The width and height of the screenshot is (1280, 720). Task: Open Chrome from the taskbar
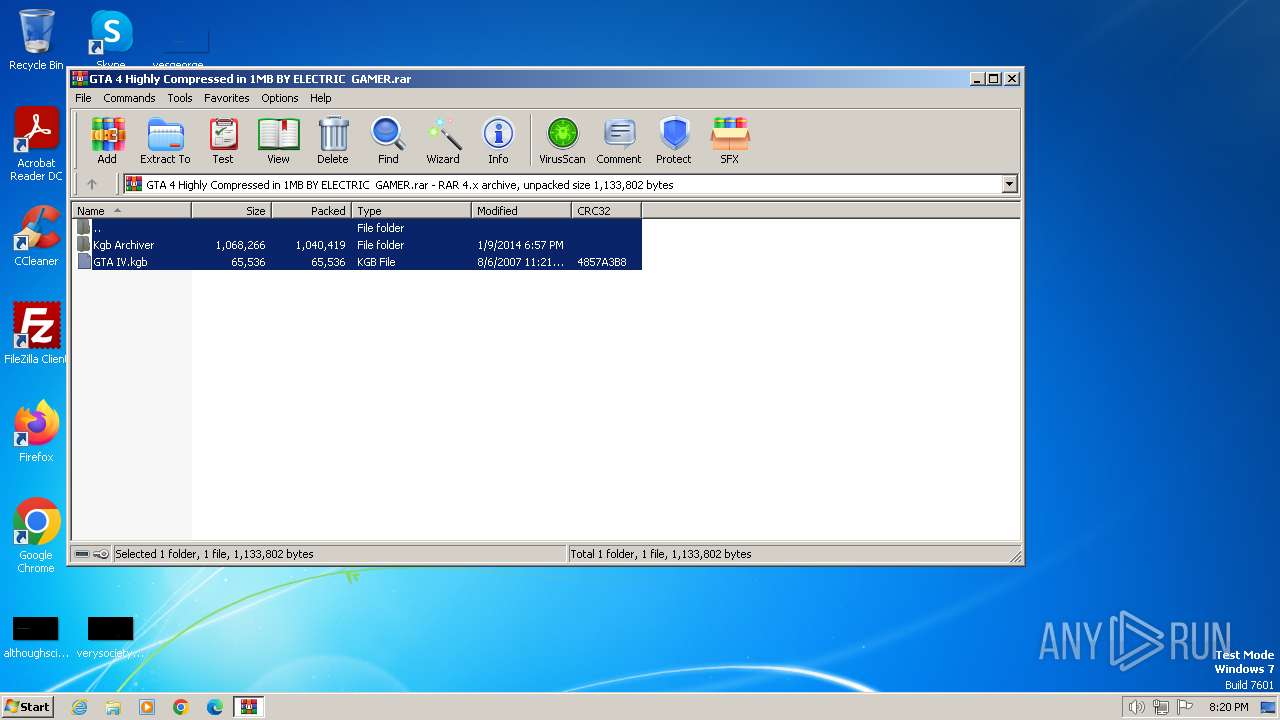click(181, 707)
